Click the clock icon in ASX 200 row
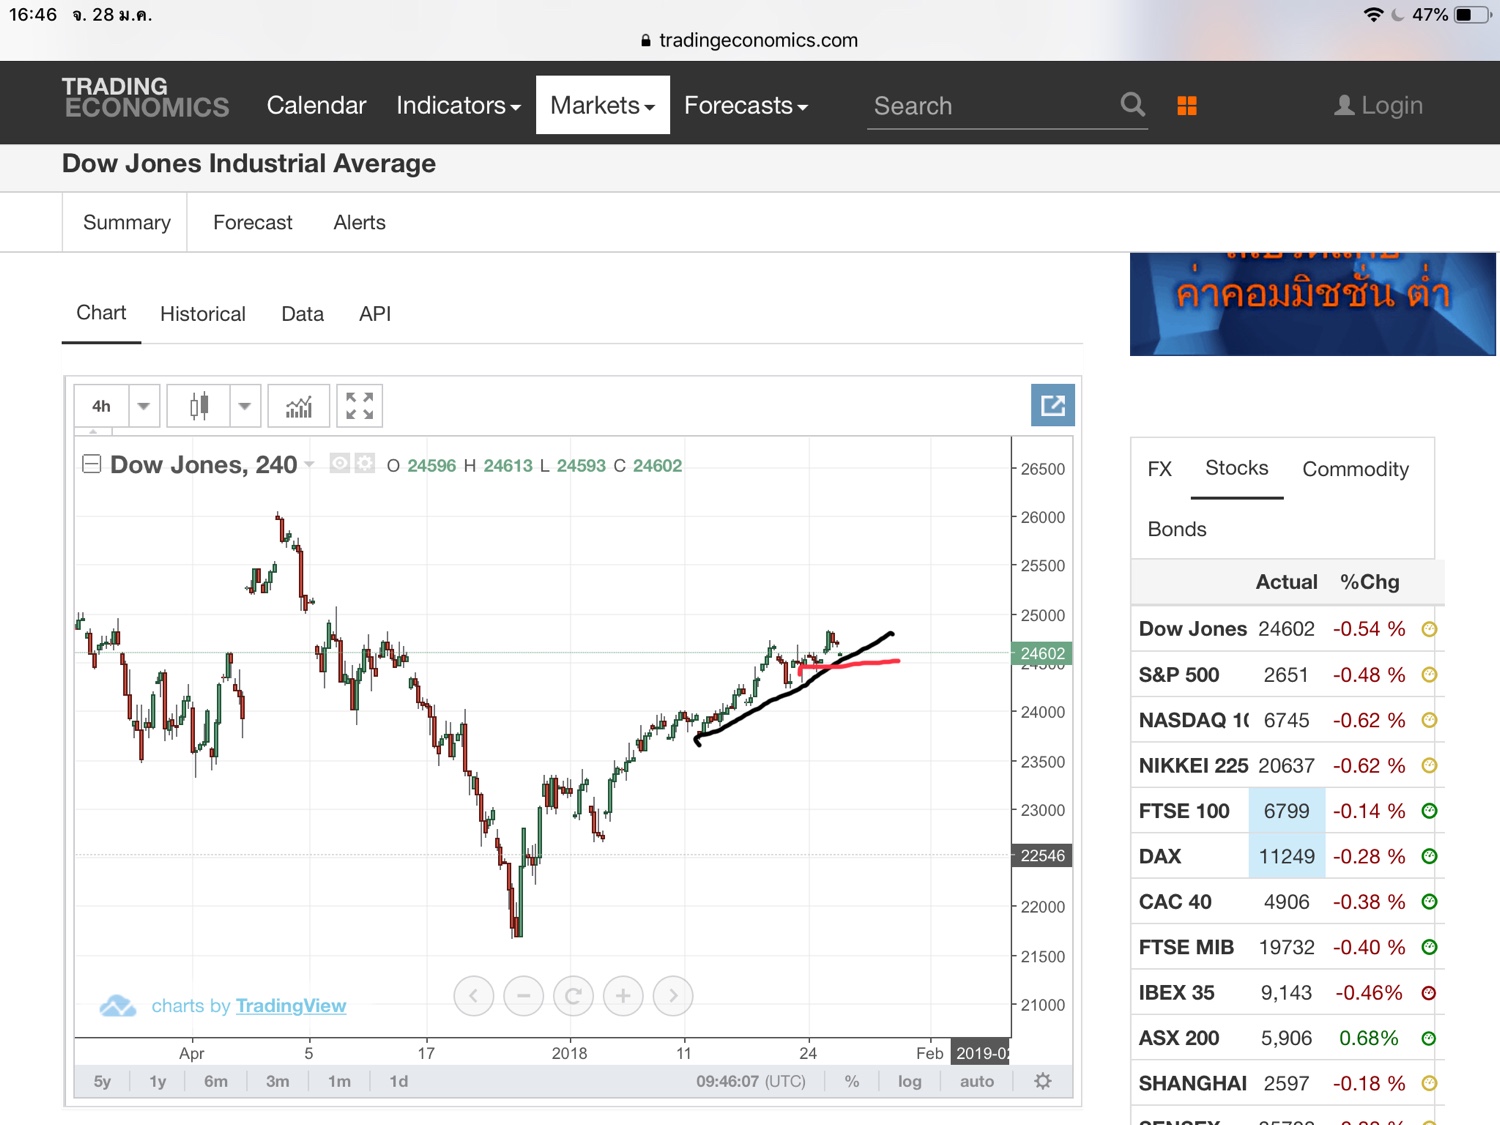Screen dimensions: 1500x1125 pyautogui.click(x=1429, y=1038)
